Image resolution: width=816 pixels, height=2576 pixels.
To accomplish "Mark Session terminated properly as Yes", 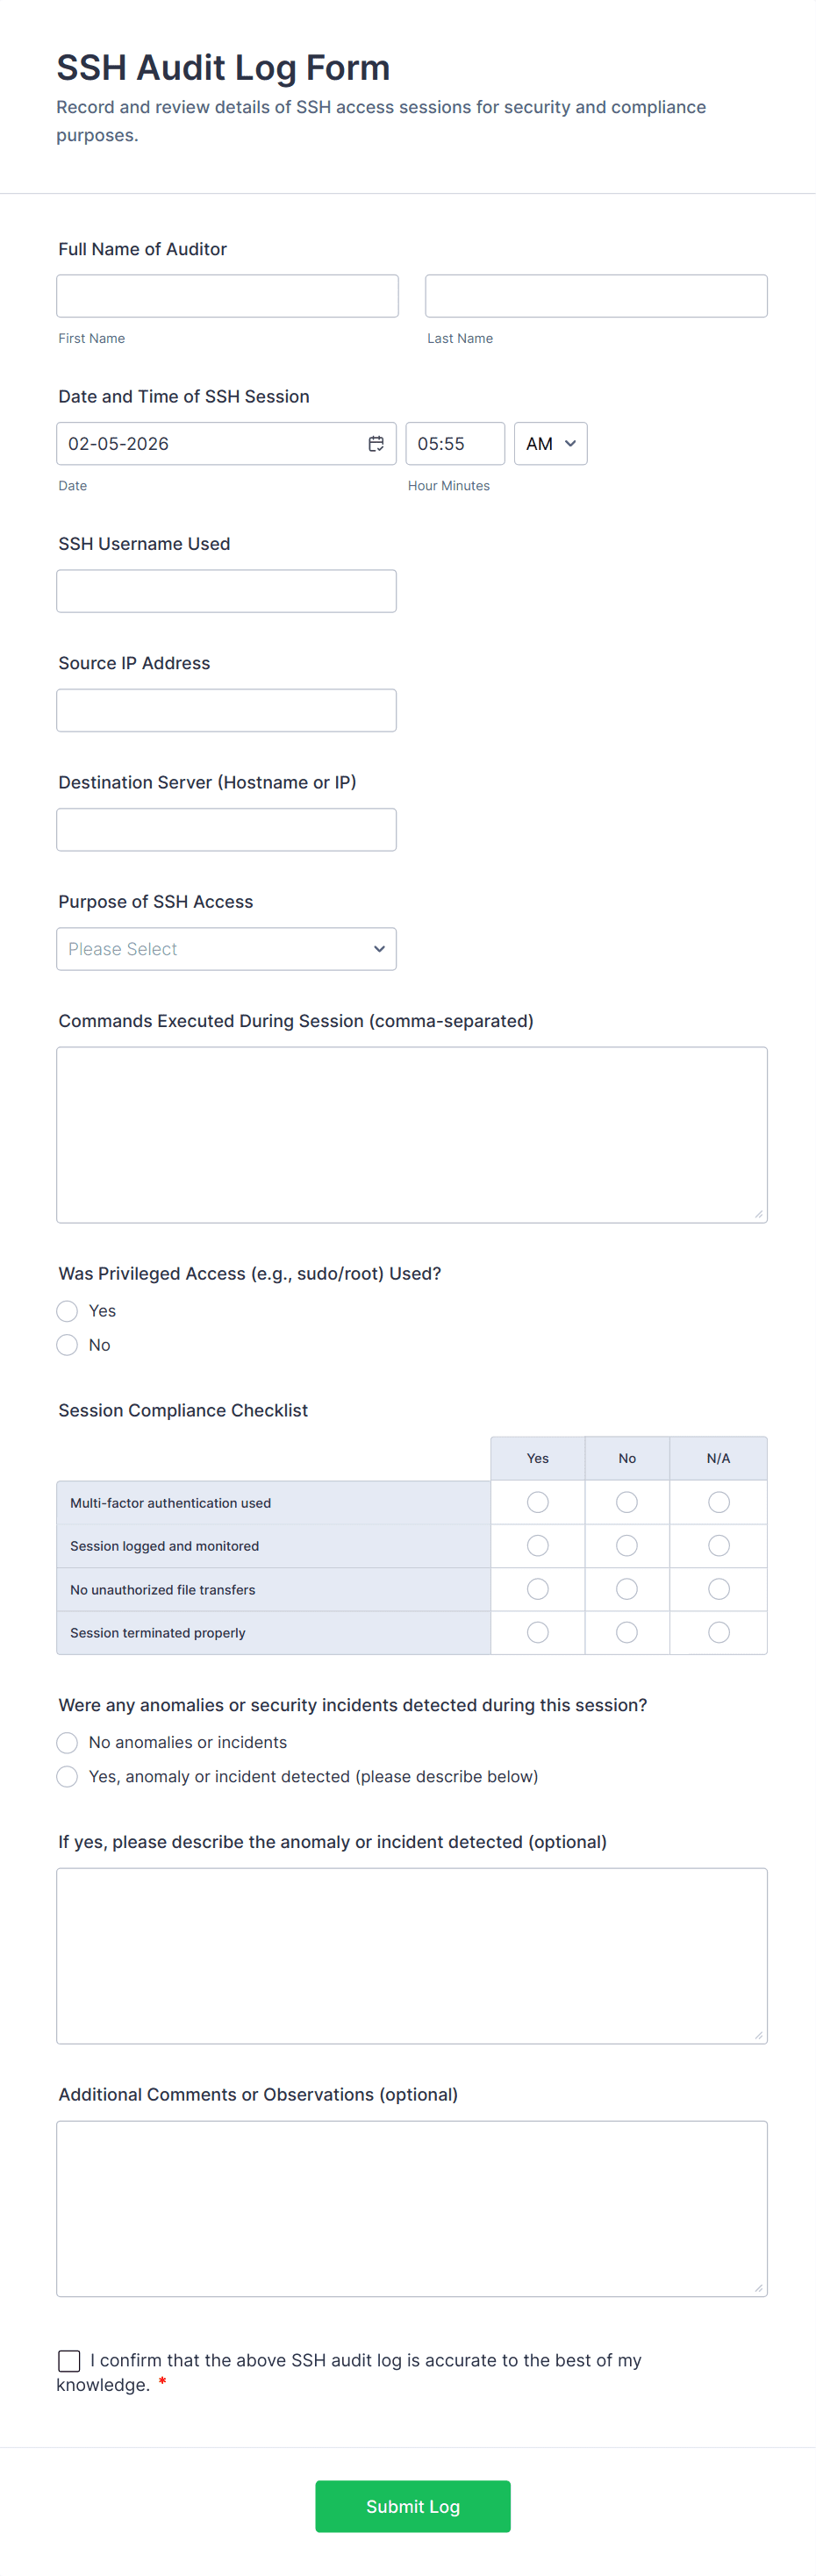I will (538, 1632).
